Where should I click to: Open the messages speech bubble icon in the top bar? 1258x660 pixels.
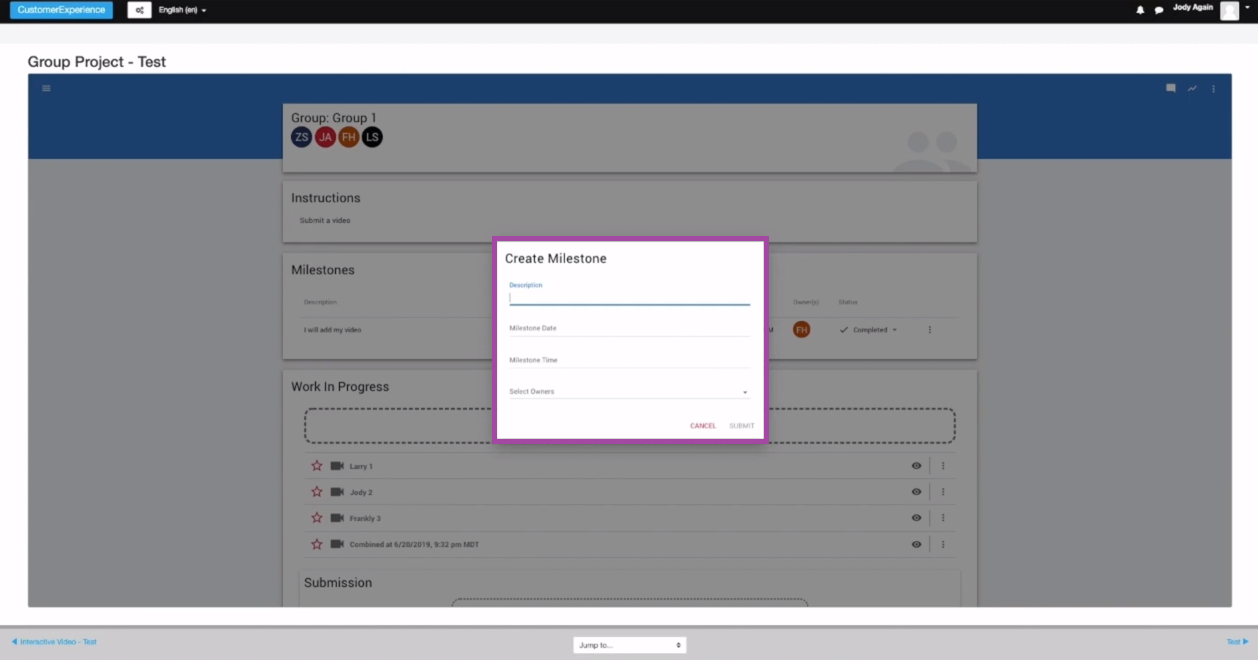(x=1159, y=10)
